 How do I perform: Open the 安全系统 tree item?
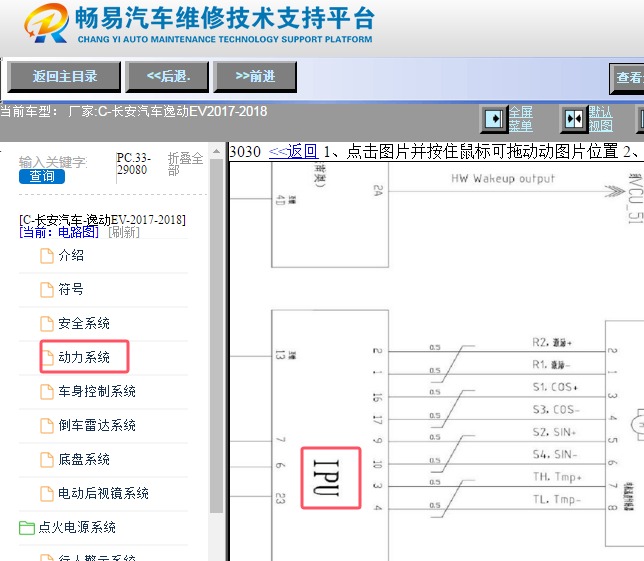pos(84,324)
